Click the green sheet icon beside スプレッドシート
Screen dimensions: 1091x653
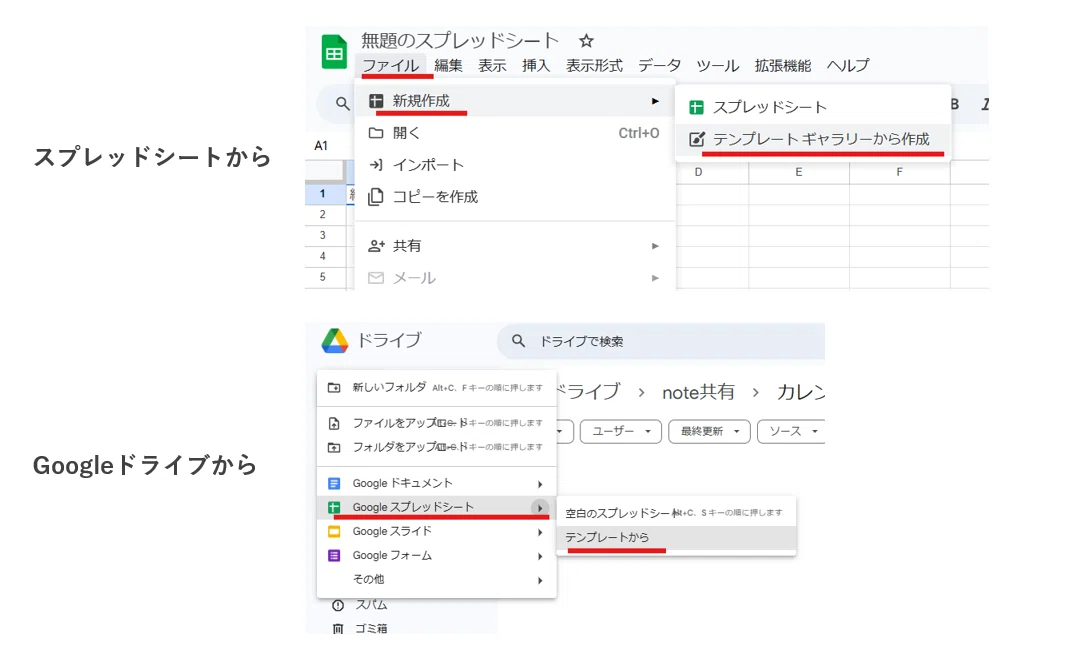[x=696, y=107]
